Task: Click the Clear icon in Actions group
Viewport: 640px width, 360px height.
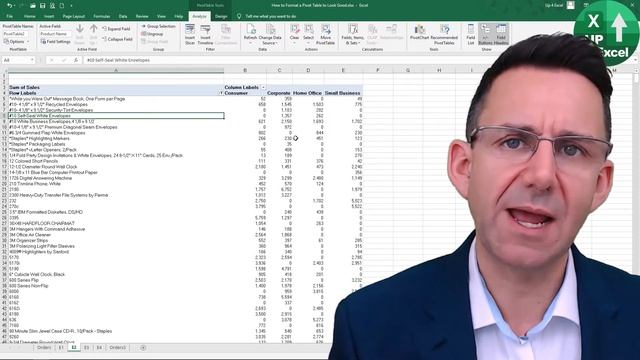Action: [294, 35]
